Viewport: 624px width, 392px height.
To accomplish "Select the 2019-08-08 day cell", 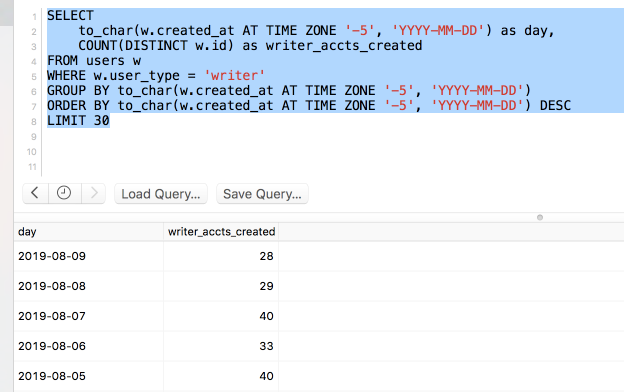I will click(x=89, y=286).
